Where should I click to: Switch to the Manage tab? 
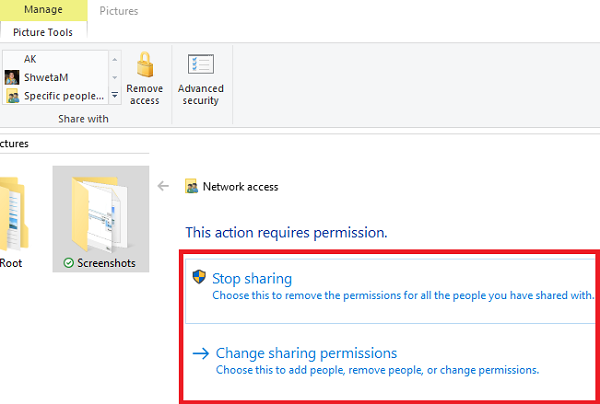42,11
